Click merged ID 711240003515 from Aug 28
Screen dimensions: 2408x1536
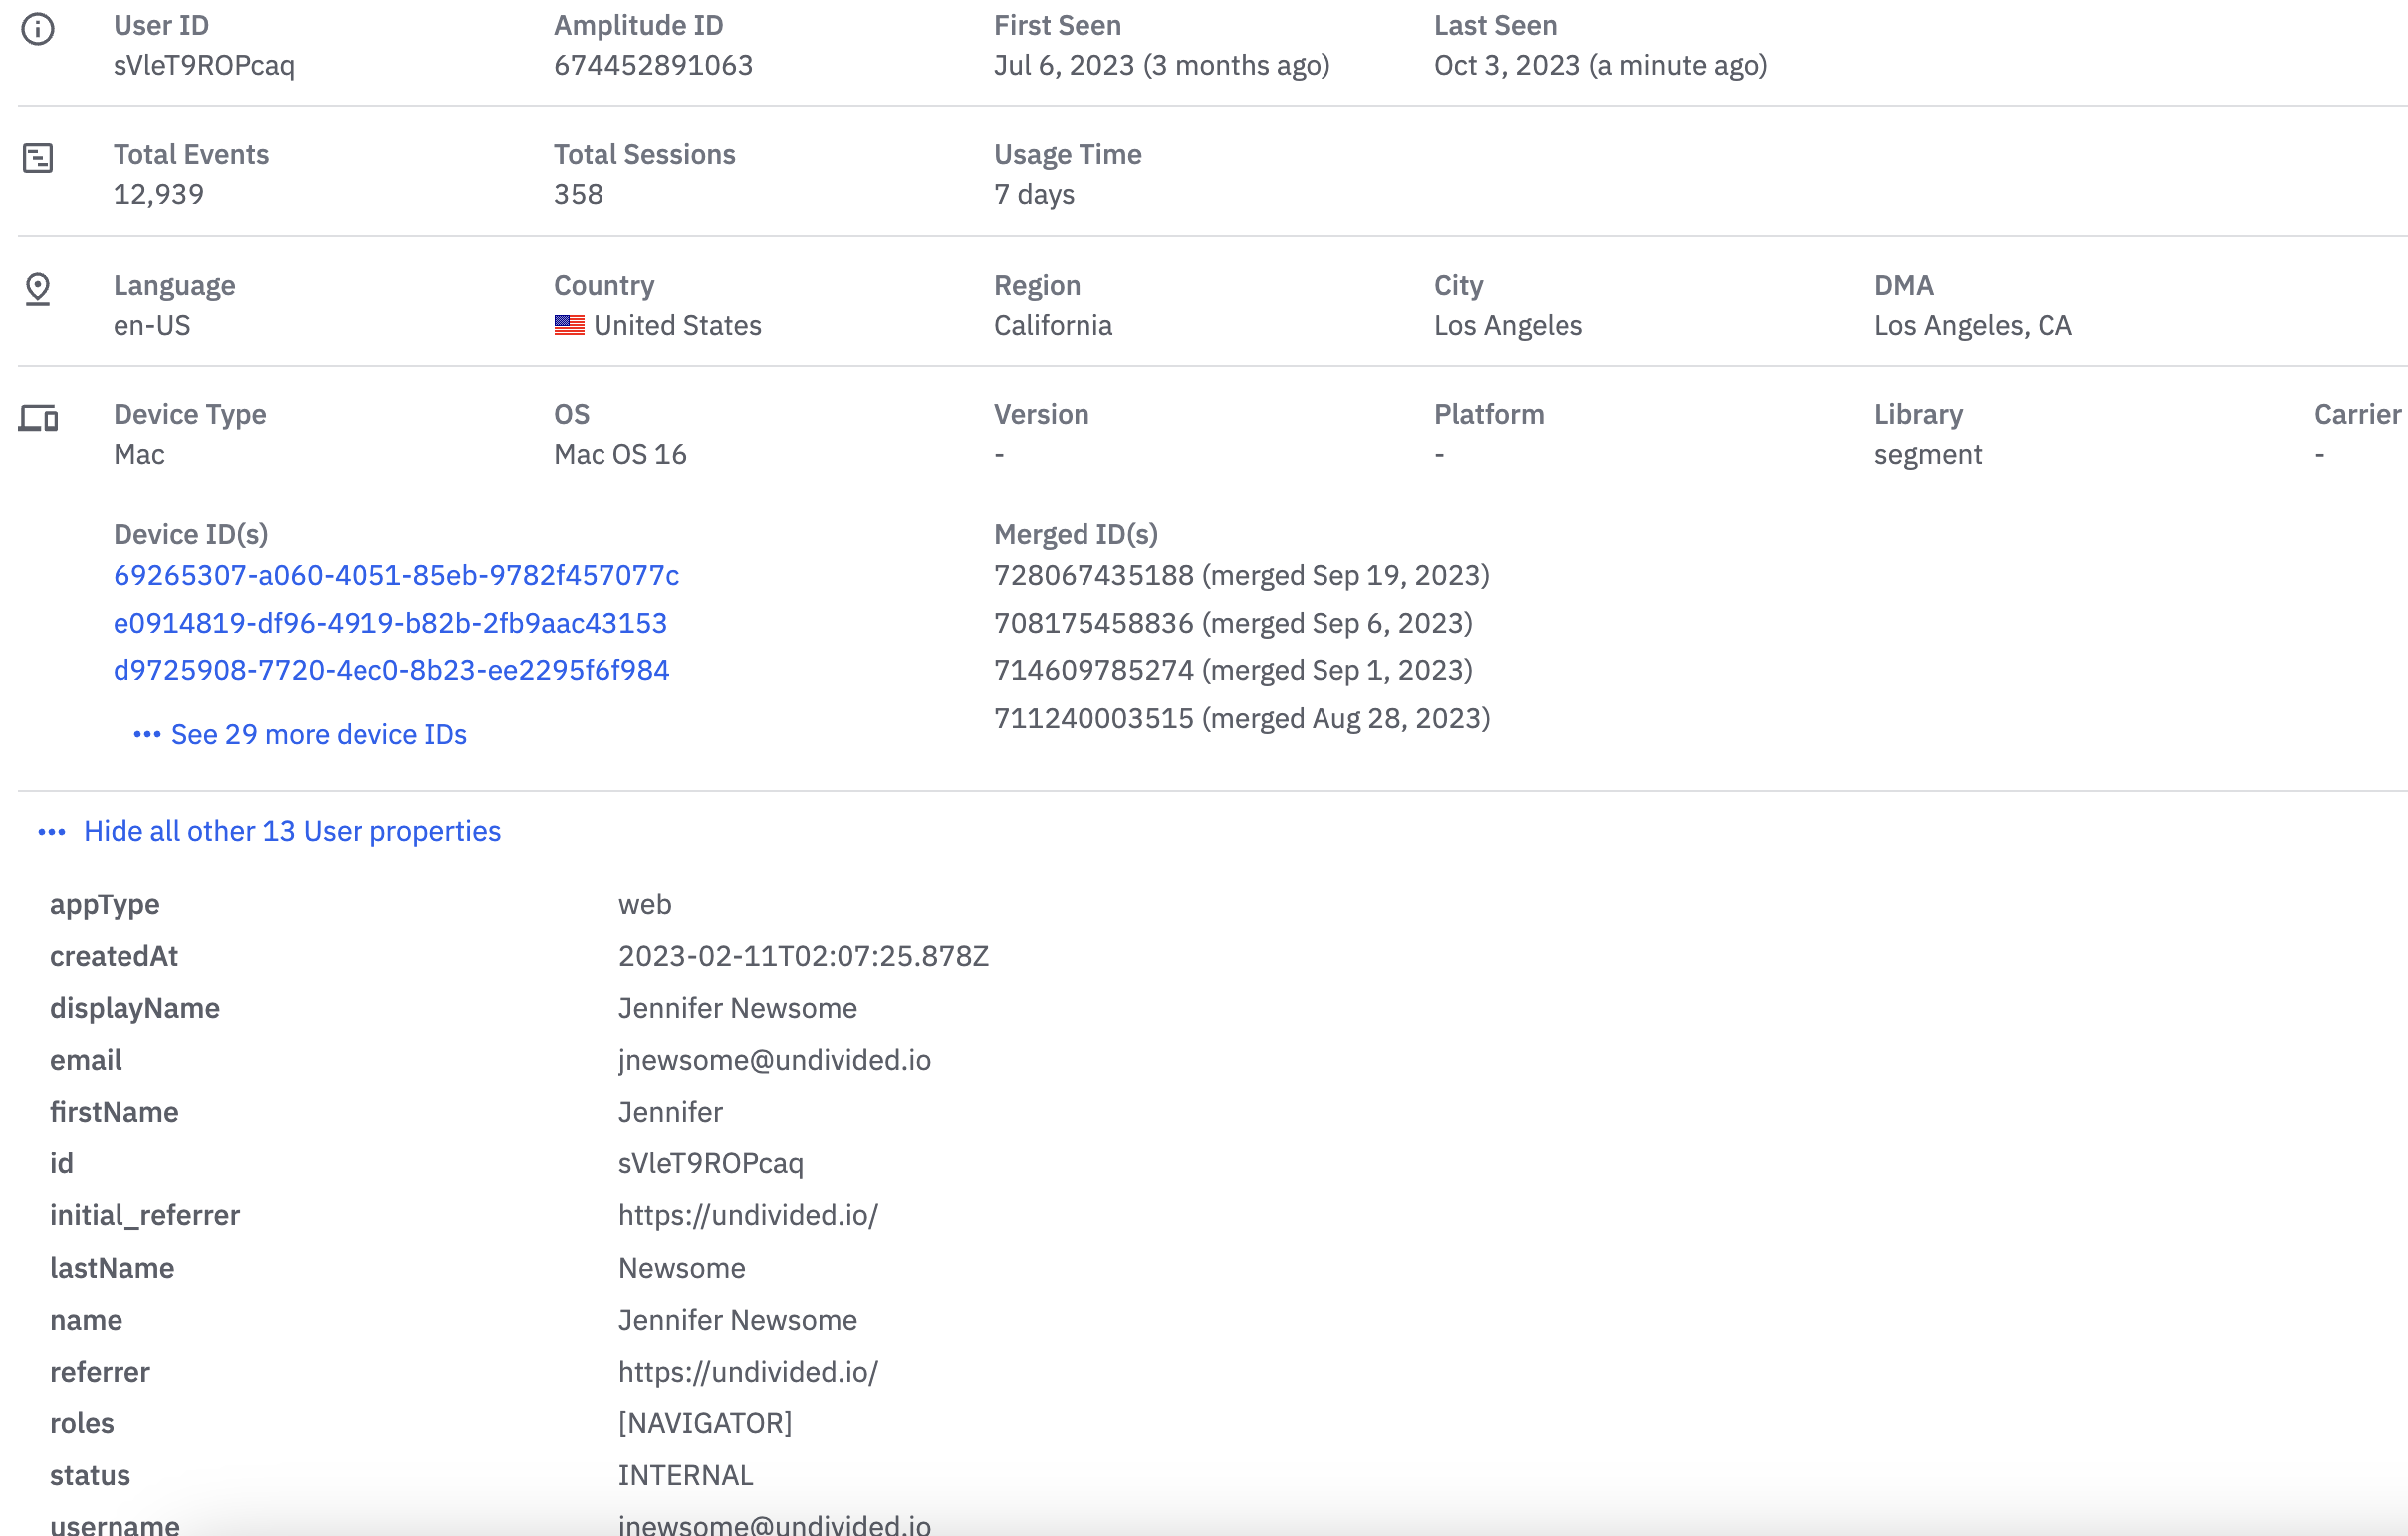click(x=1241, y=719)
